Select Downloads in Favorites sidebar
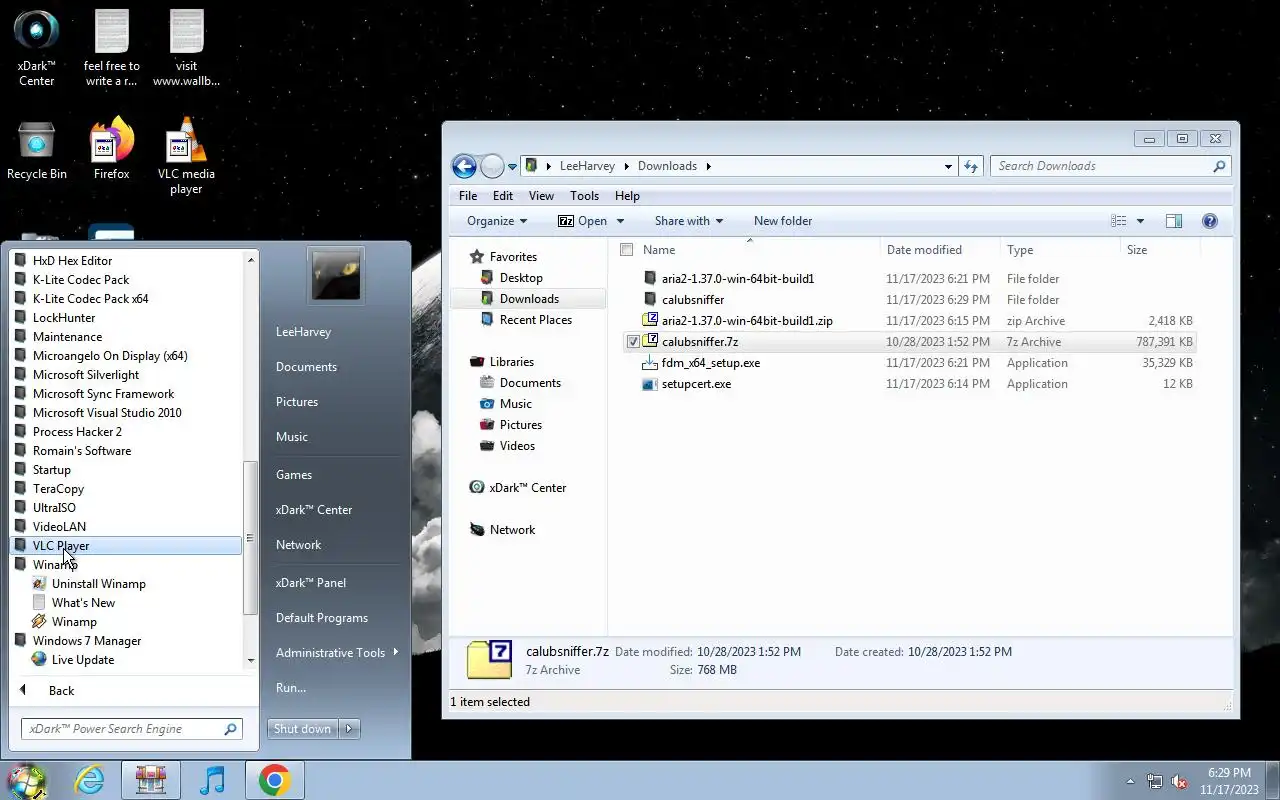The width and height of the screenshot is (1280, 800). pyautogui.click(x=529, y=299)
